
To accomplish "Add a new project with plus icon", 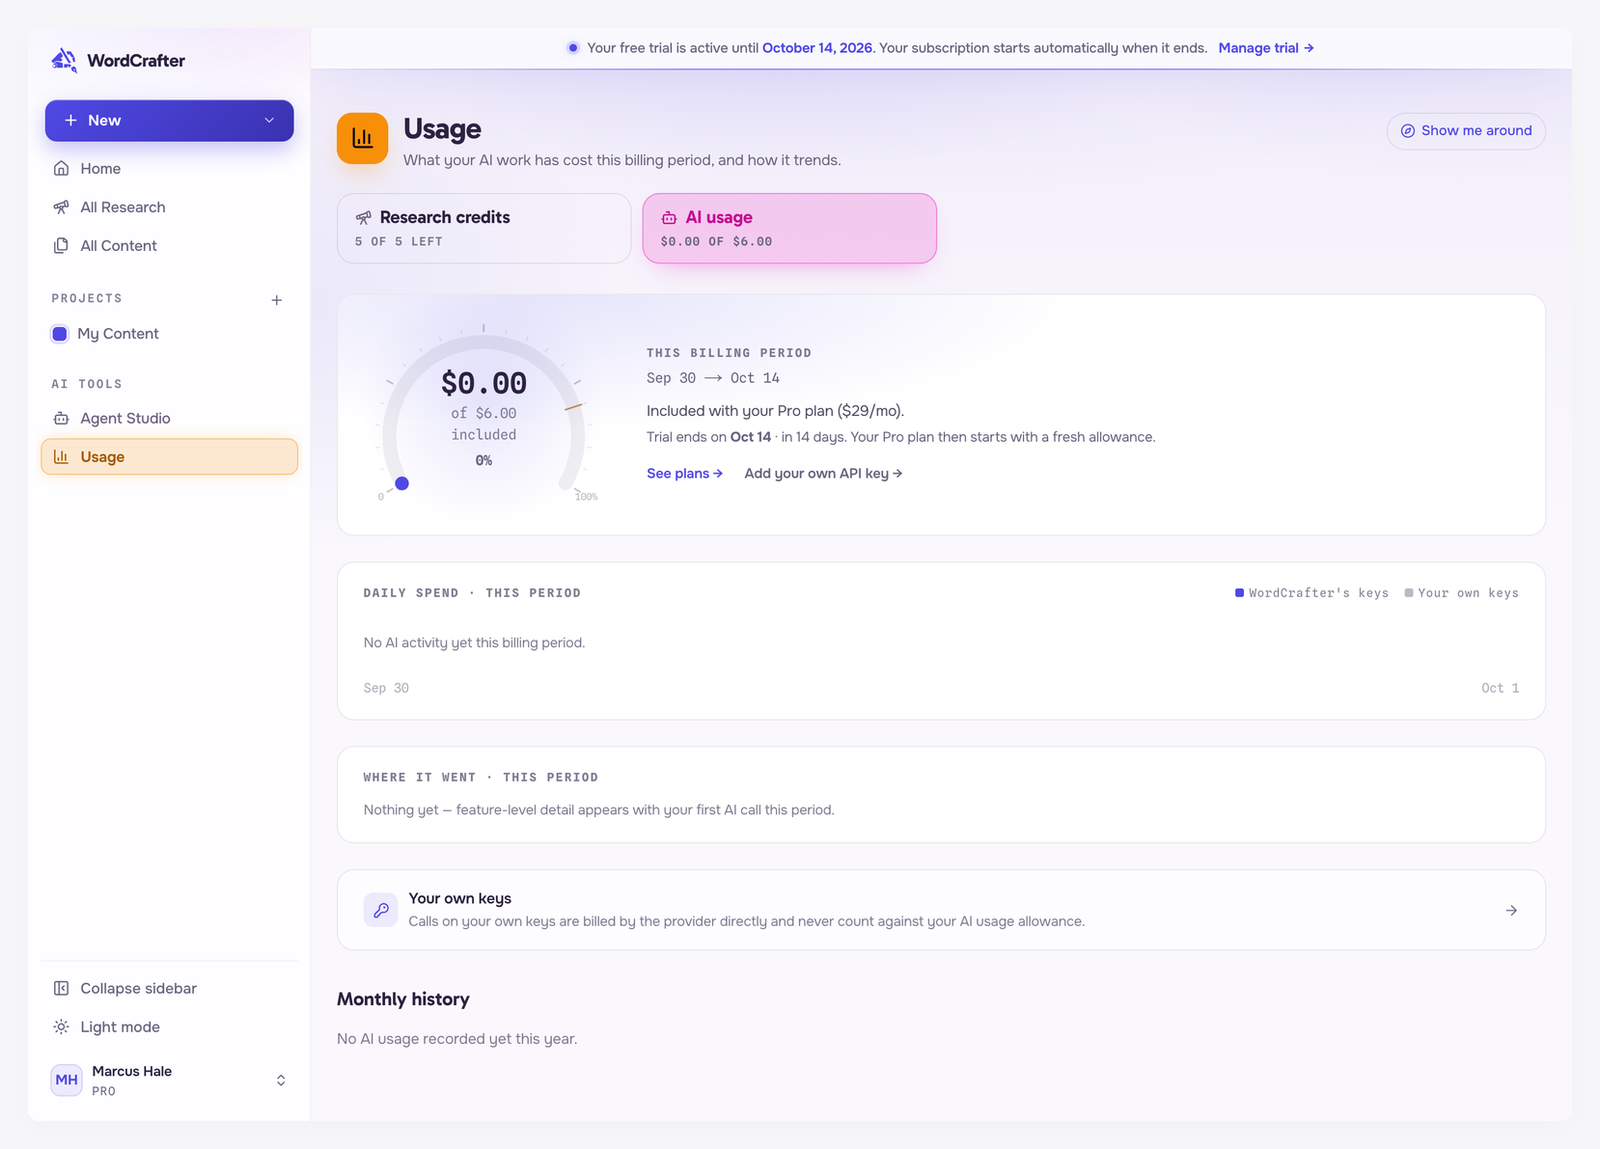I will [277, 300].
